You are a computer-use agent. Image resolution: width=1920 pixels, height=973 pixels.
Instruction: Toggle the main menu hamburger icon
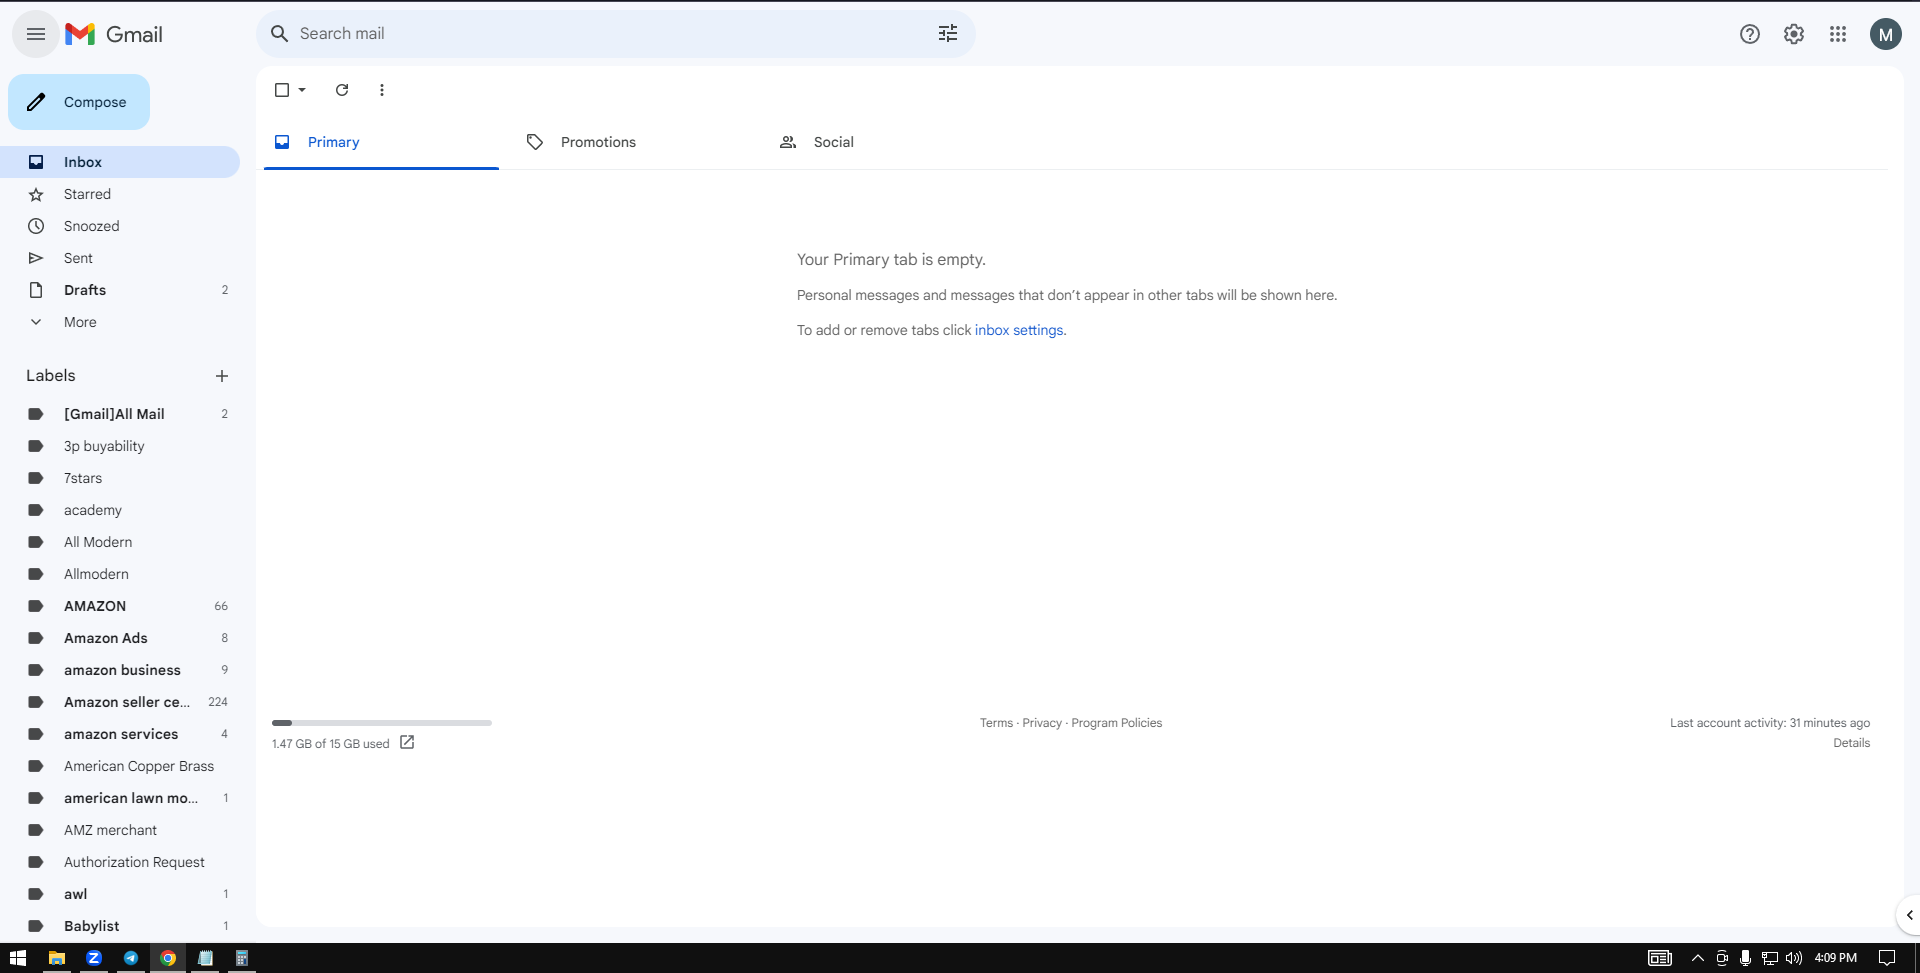click(36, 34)
